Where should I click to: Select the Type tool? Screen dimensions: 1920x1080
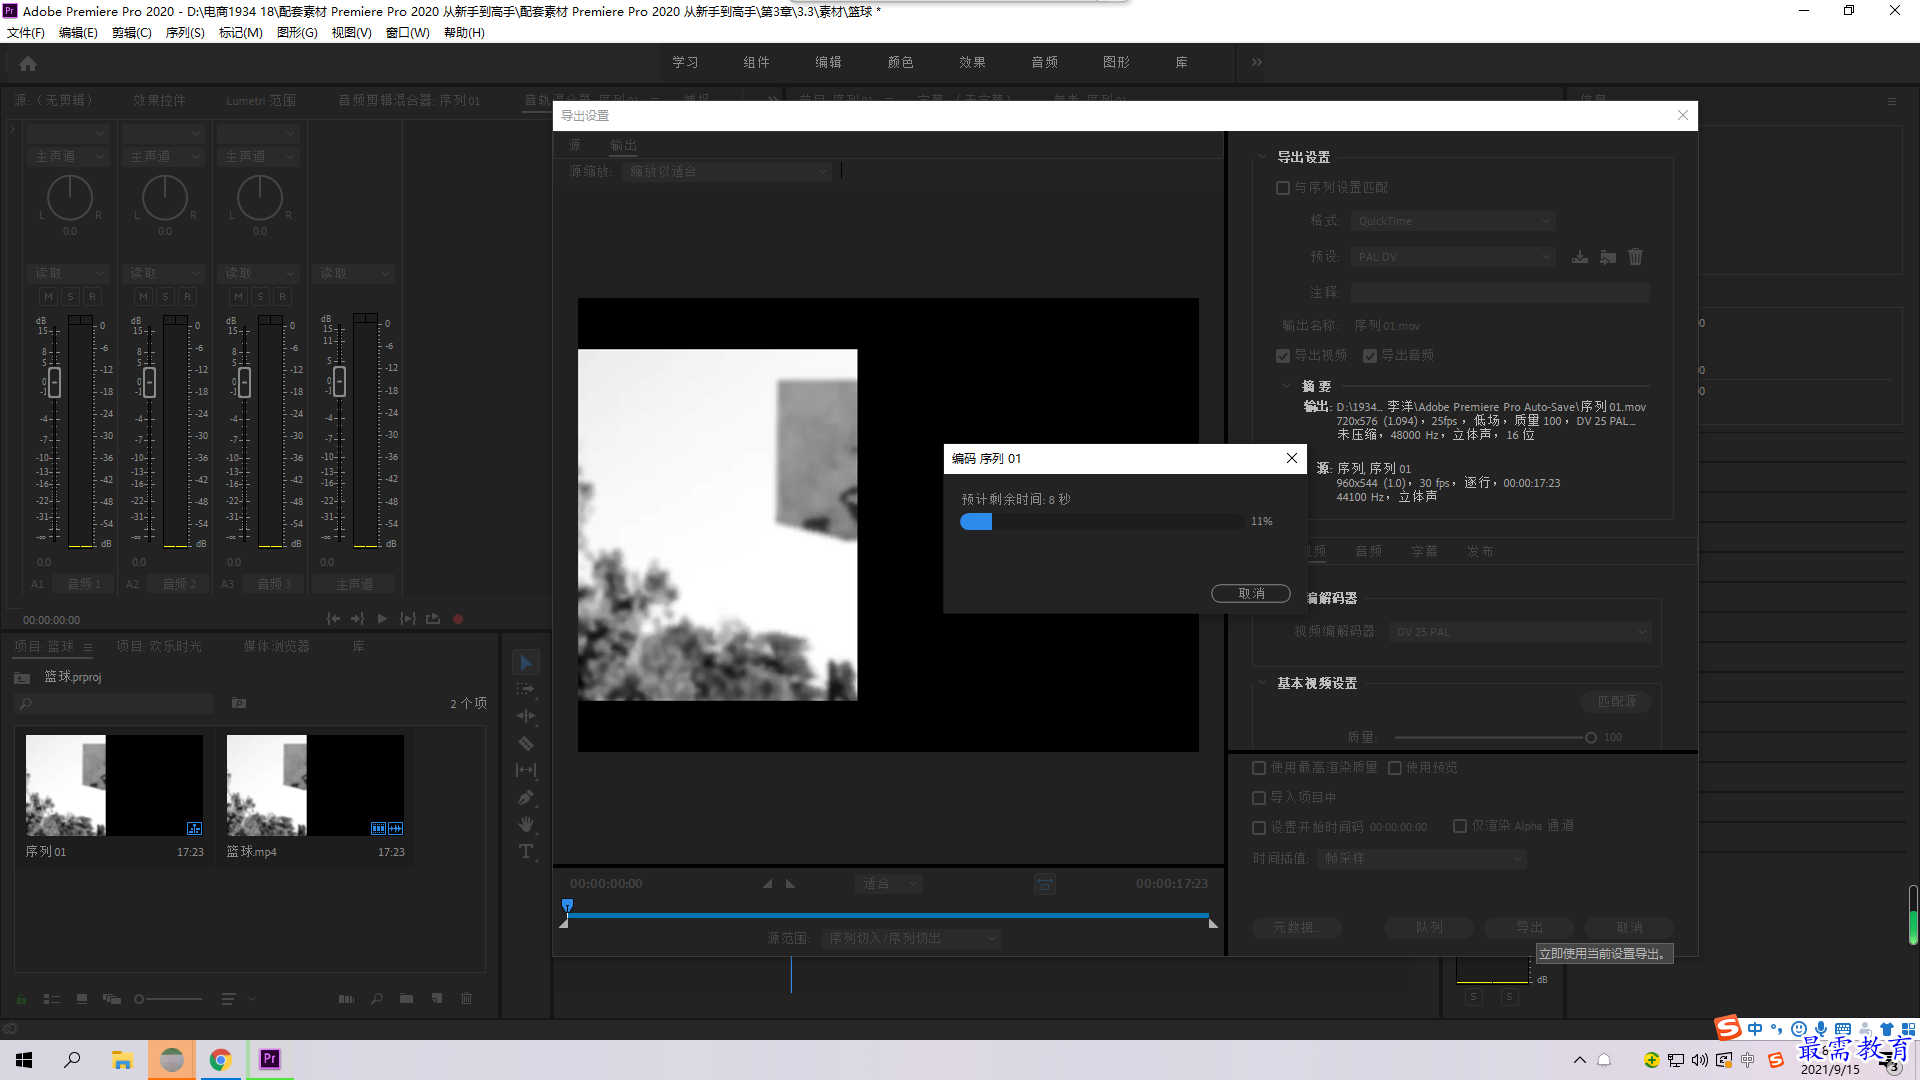tap(526, 851)
